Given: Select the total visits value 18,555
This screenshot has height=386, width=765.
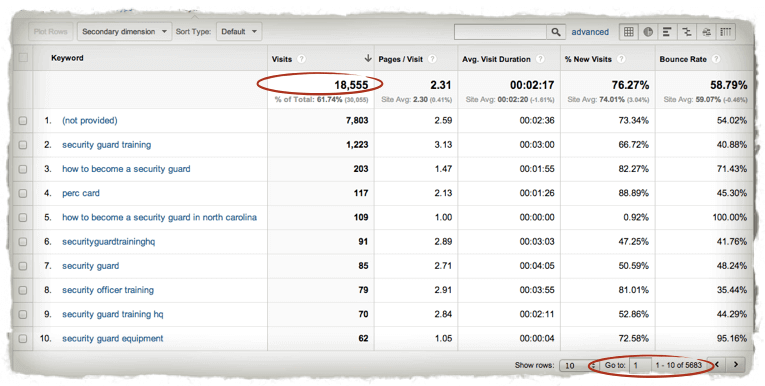Looking at the screenshot, I should [x=351, y=85].
